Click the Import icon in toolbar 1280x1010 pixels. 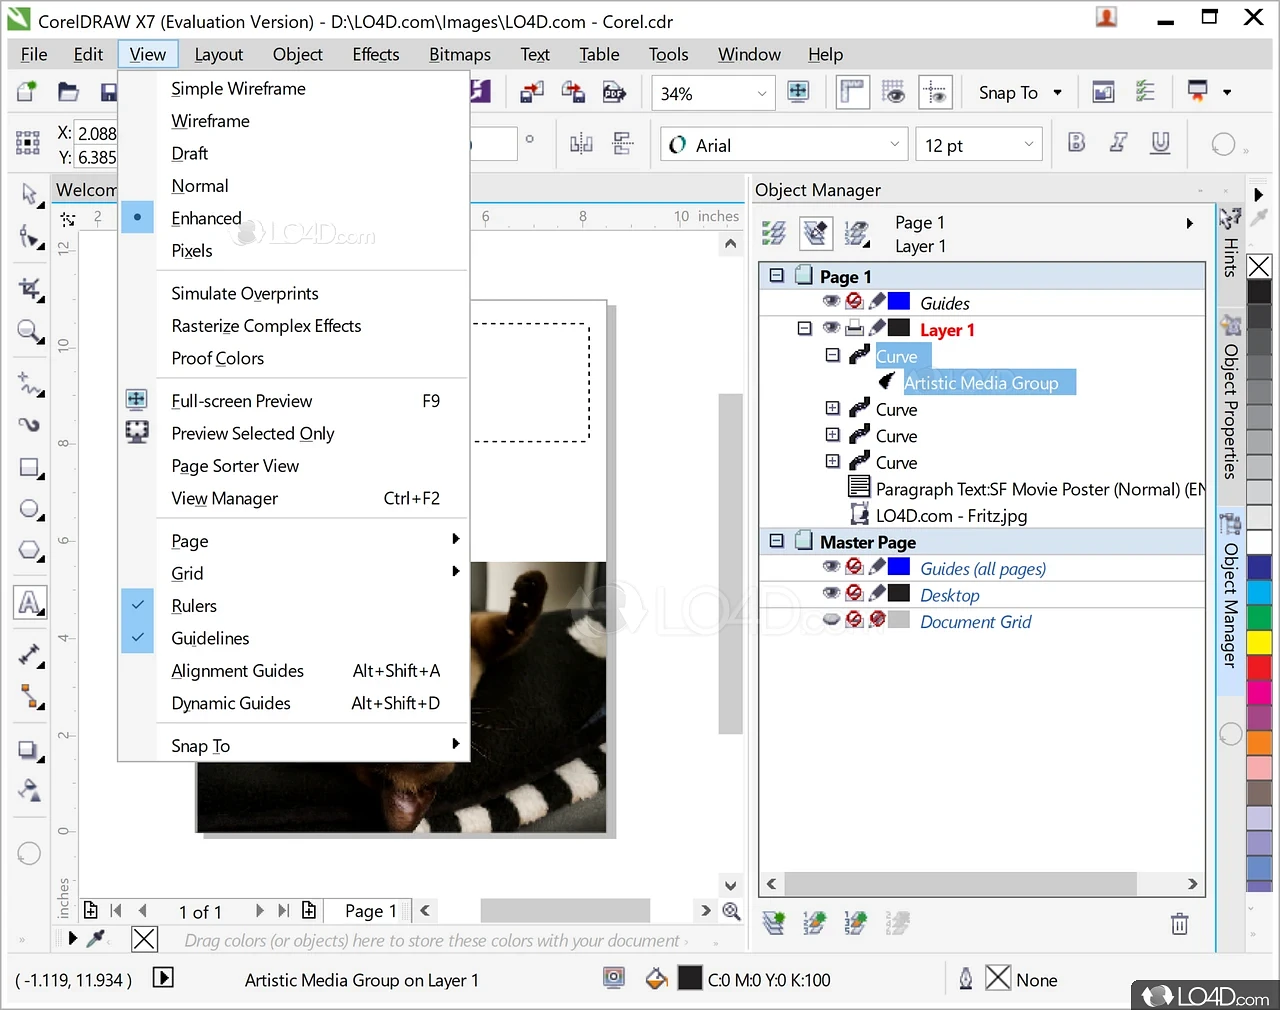click(x=532, y=93)
